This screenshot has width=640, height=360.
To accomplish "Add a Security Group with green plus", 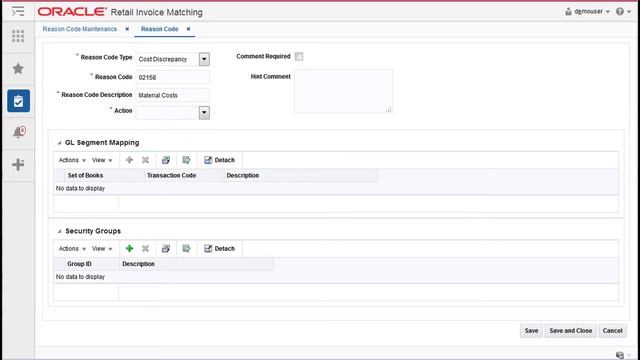I will (129, 249).
